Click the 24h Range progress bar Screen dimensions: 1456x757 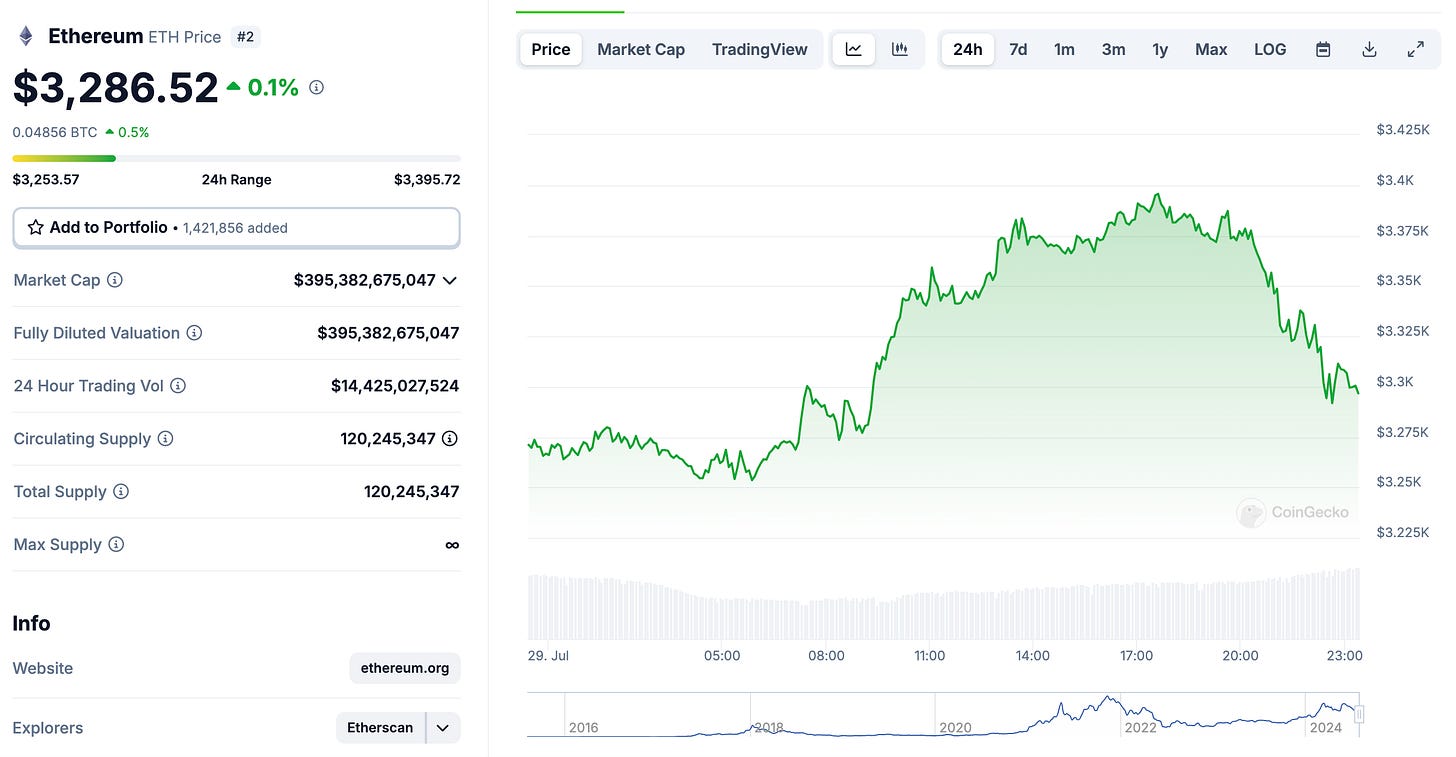(236, 158)
